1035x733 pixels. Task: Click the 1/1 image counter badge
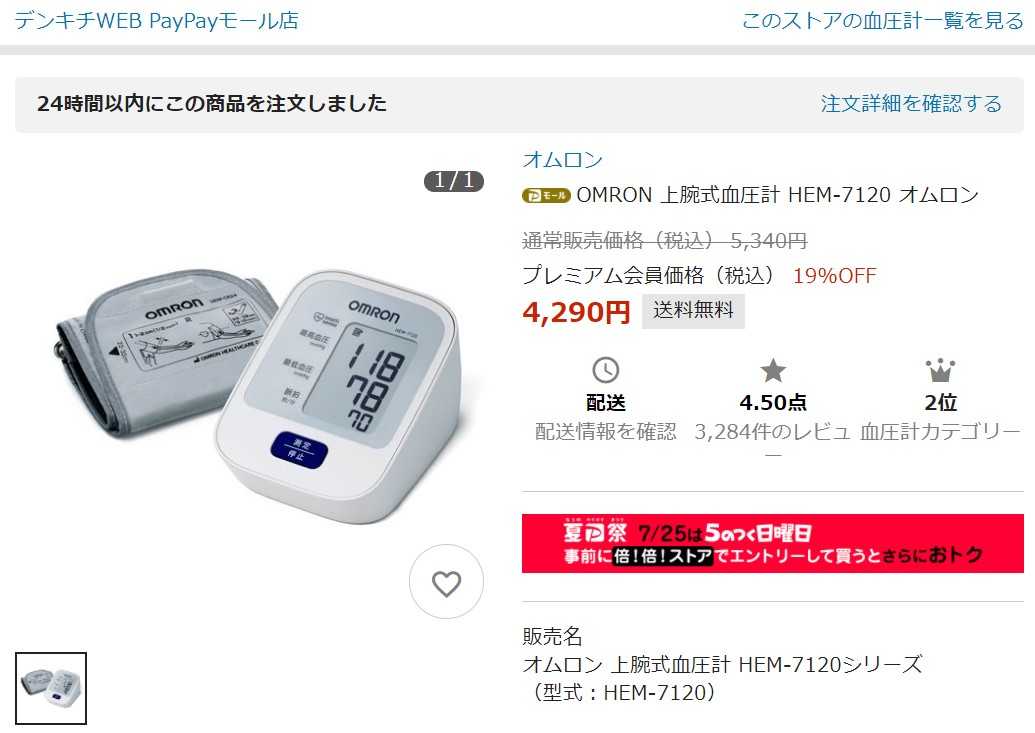point(453,180)
